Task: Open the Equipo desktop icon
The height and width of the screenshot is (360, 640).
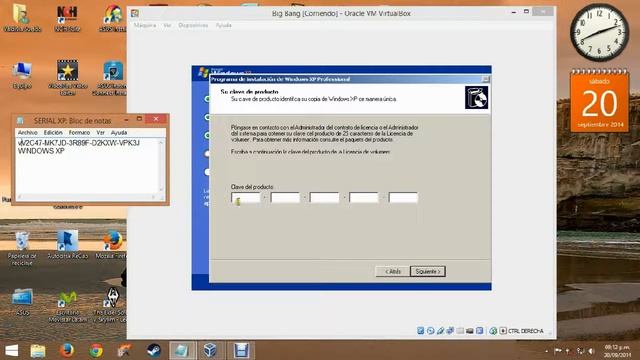Action: 22,76
